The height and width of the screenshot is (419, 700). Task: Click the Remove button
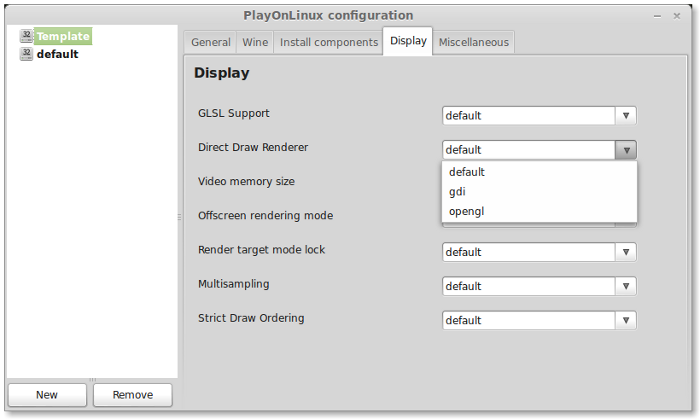pos(133,395)
